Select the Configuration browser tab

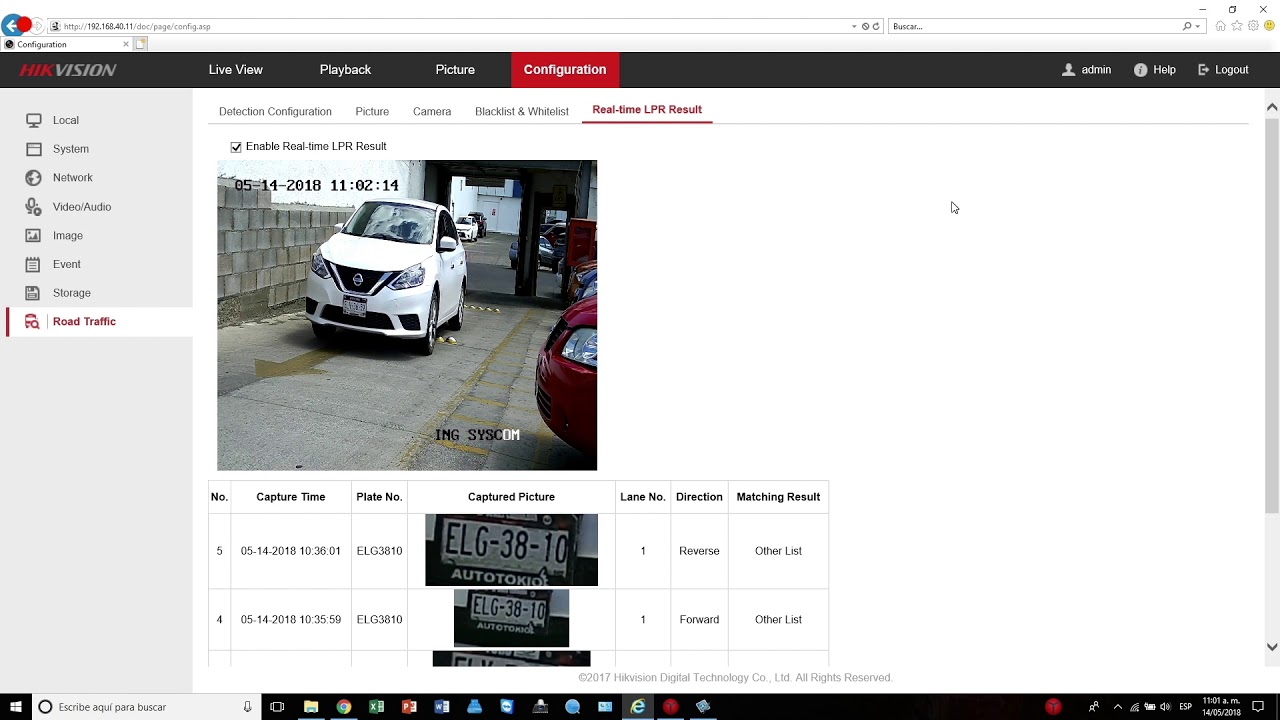point(65,44)
